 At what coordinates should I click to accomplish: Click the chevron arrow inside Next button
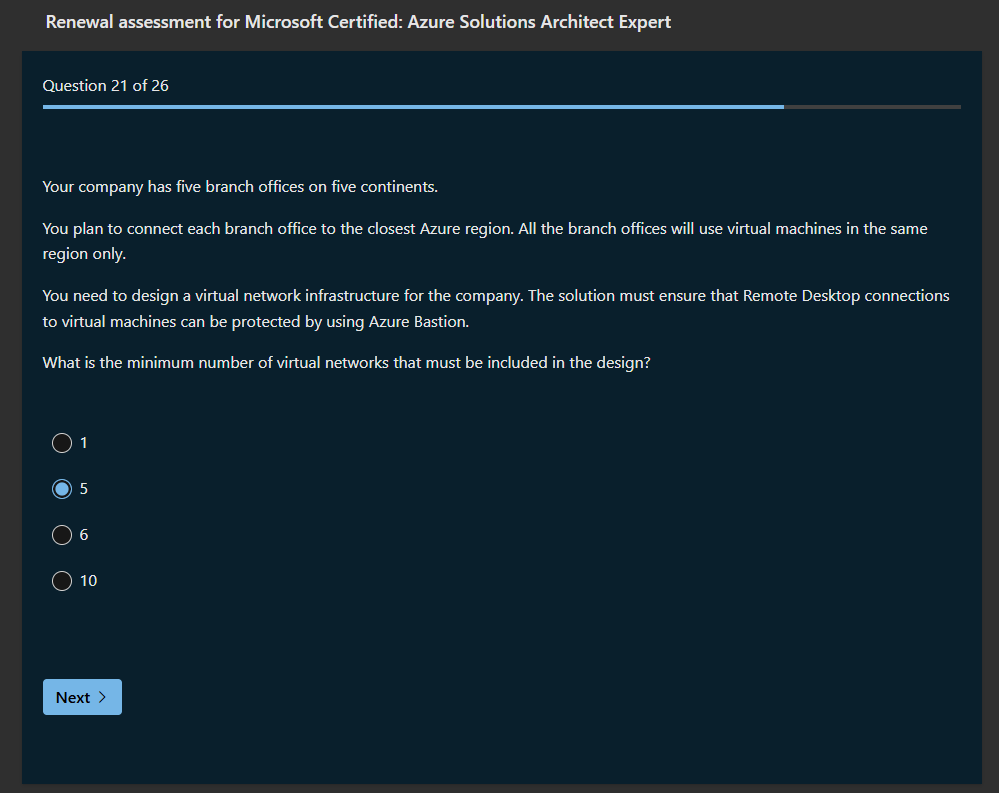[x=103, y=698]
